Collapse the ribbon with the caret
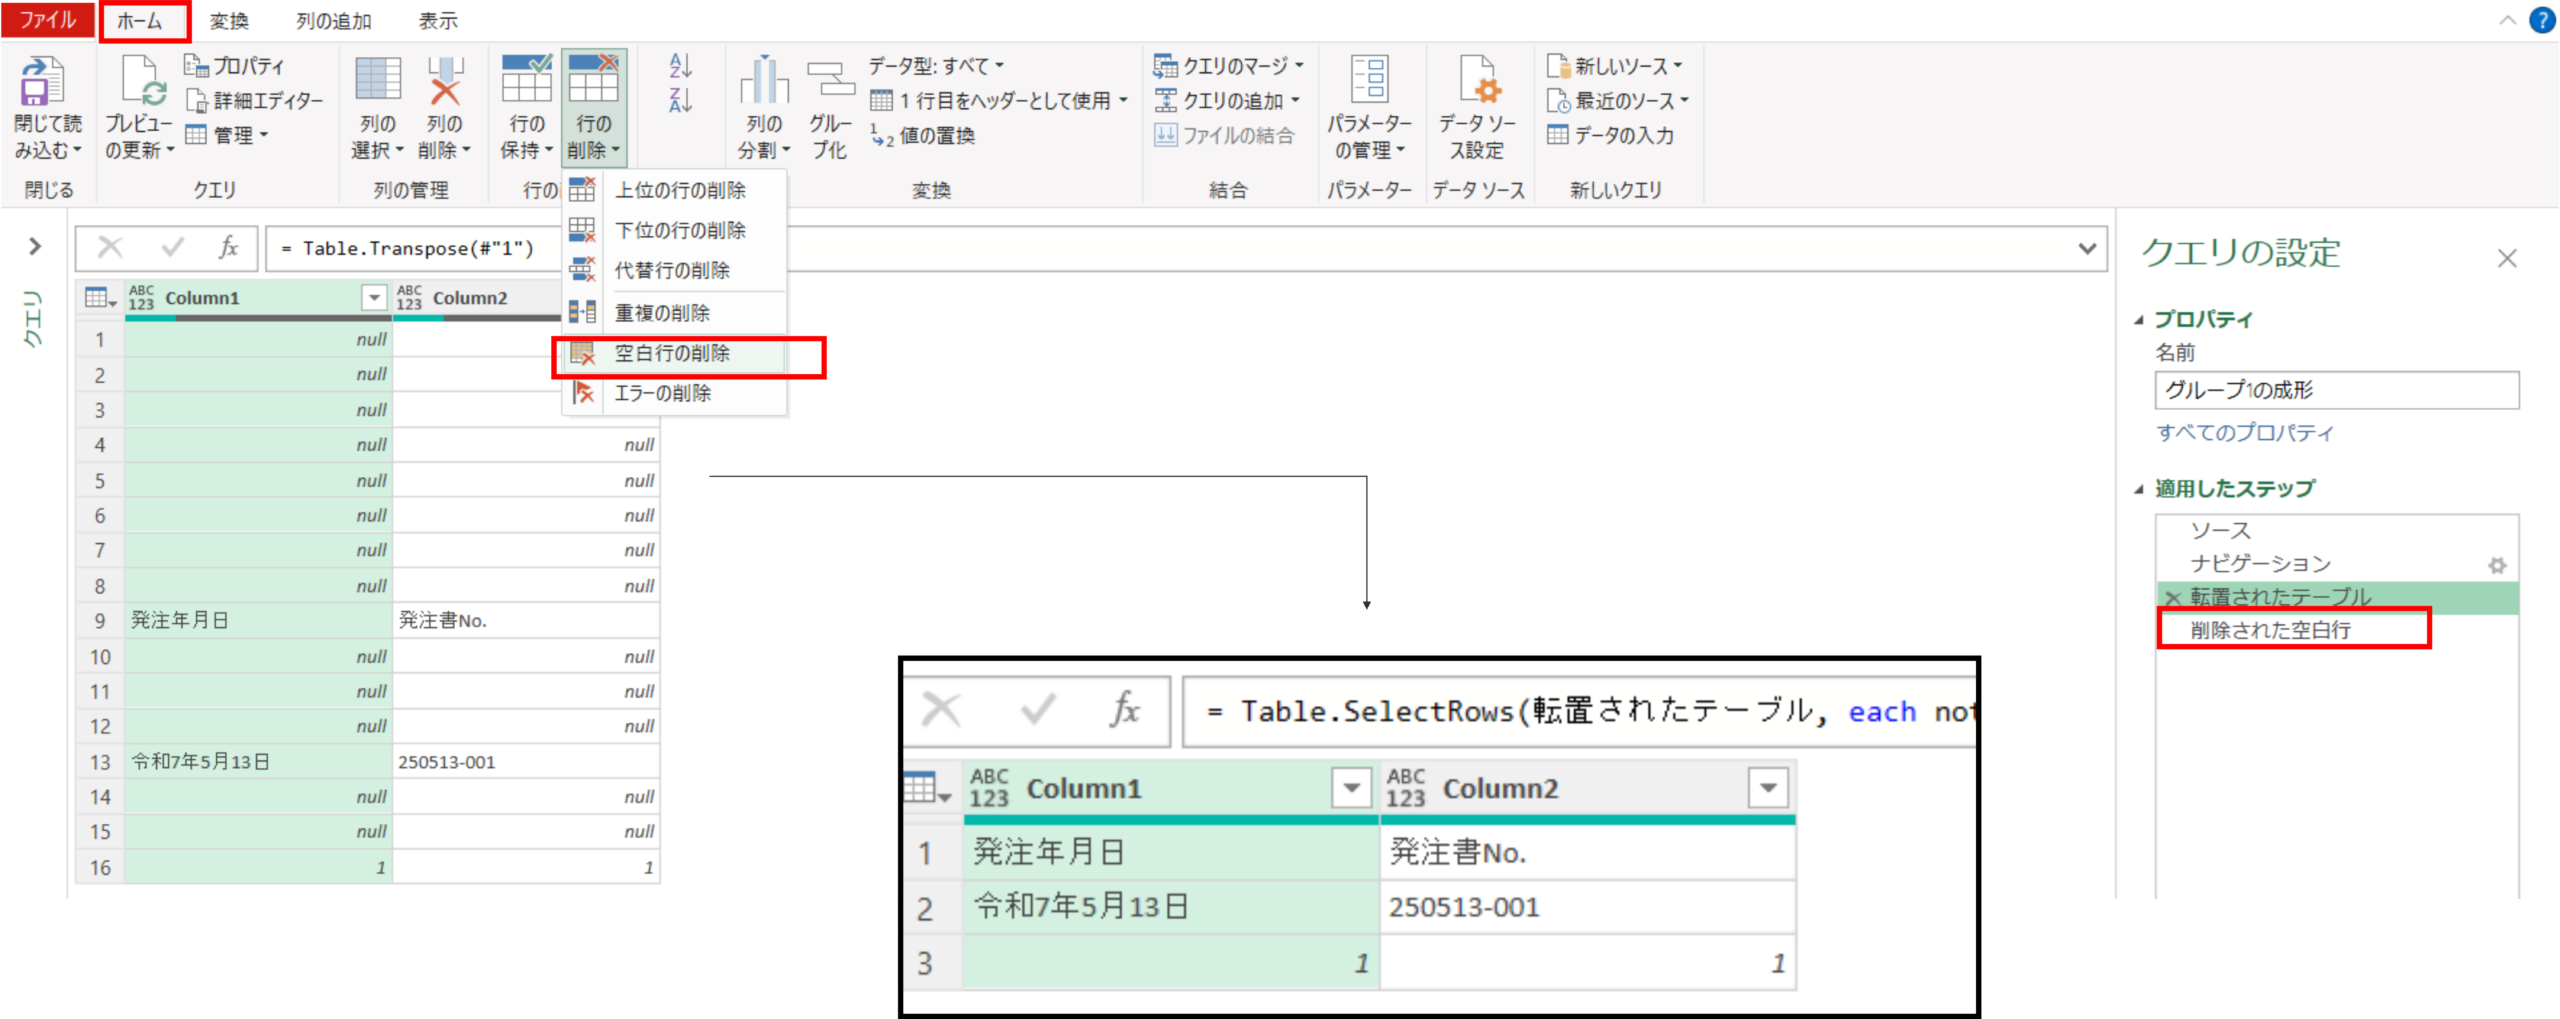Viewport: 2560px width, 1019px height. 2507,20
